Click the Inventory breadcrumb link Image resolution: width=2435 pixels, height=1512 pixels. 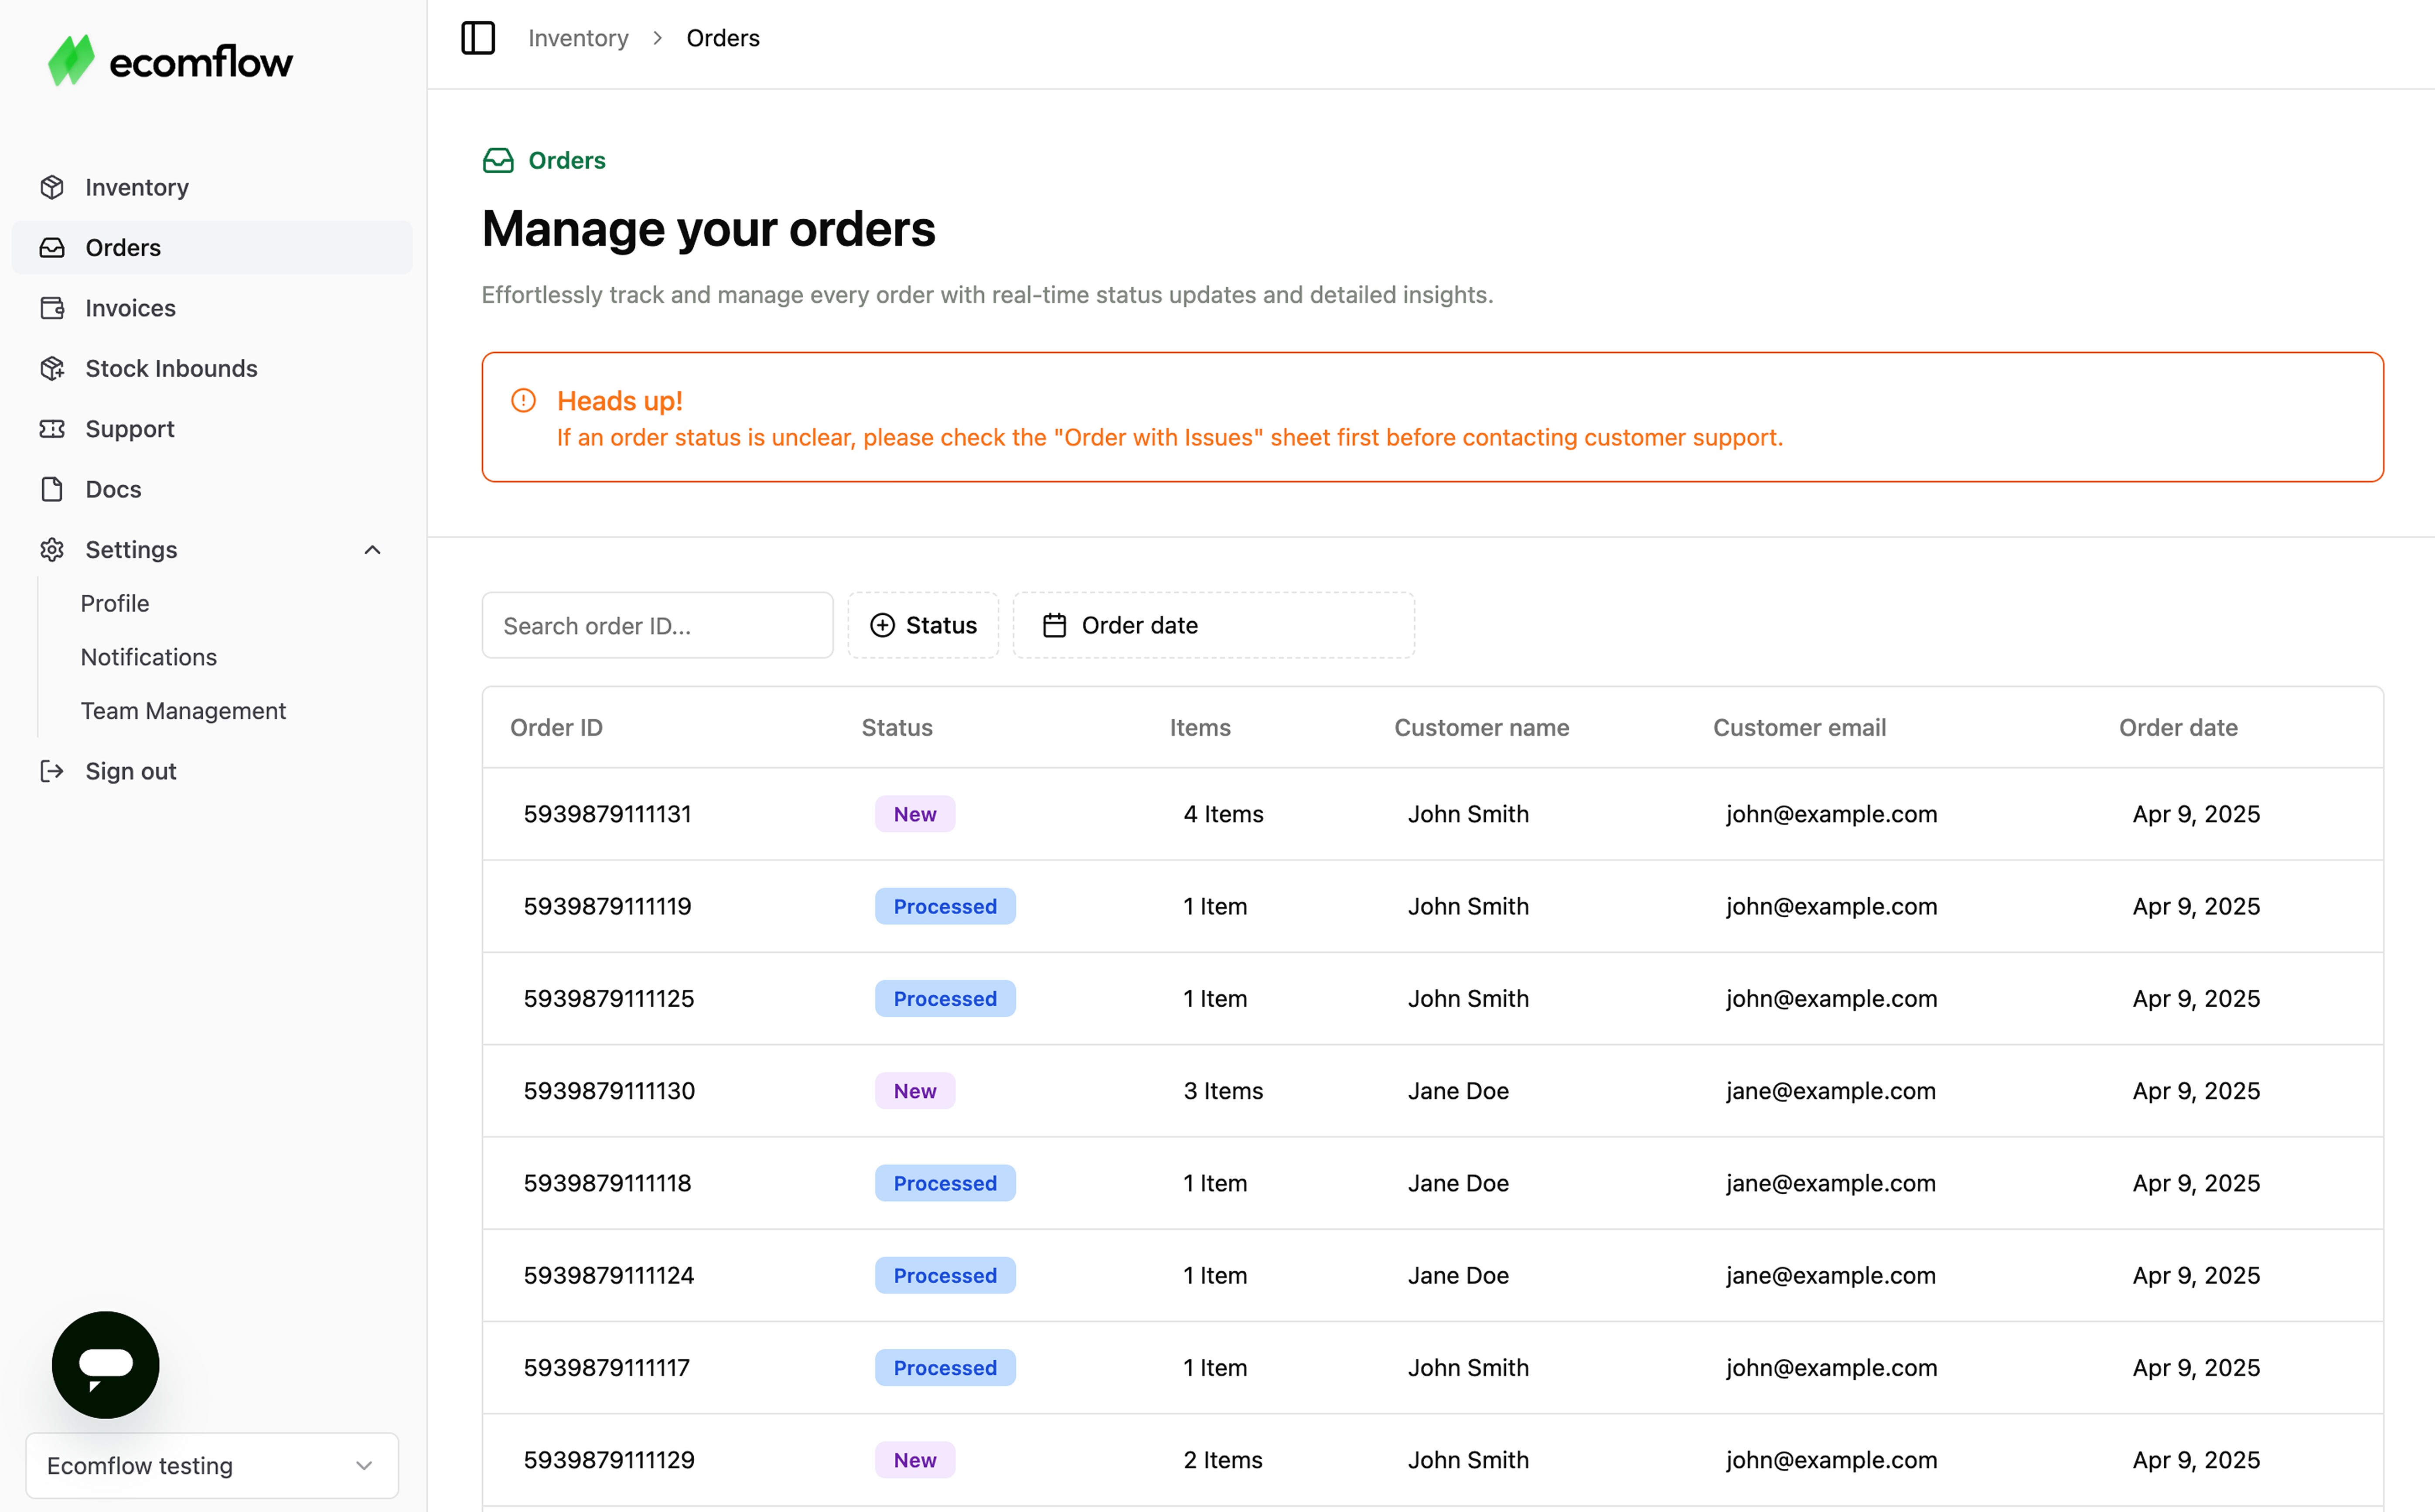pyautogui.click(x=578, y=38)
